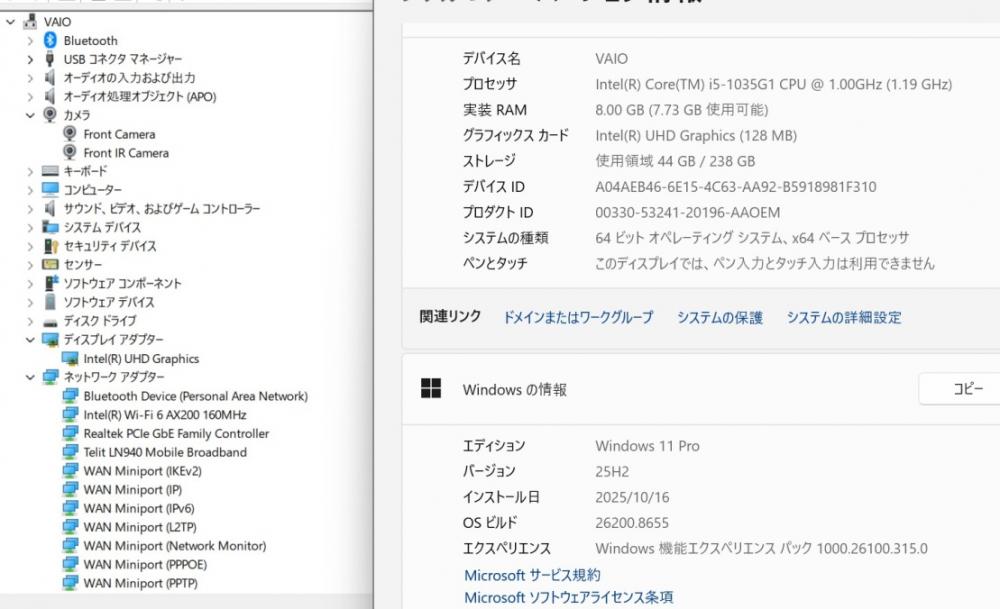Expand the キーボード category
Image resolution: width=1000 pixels, height=609 pixels.
click(x=30, y=172)
